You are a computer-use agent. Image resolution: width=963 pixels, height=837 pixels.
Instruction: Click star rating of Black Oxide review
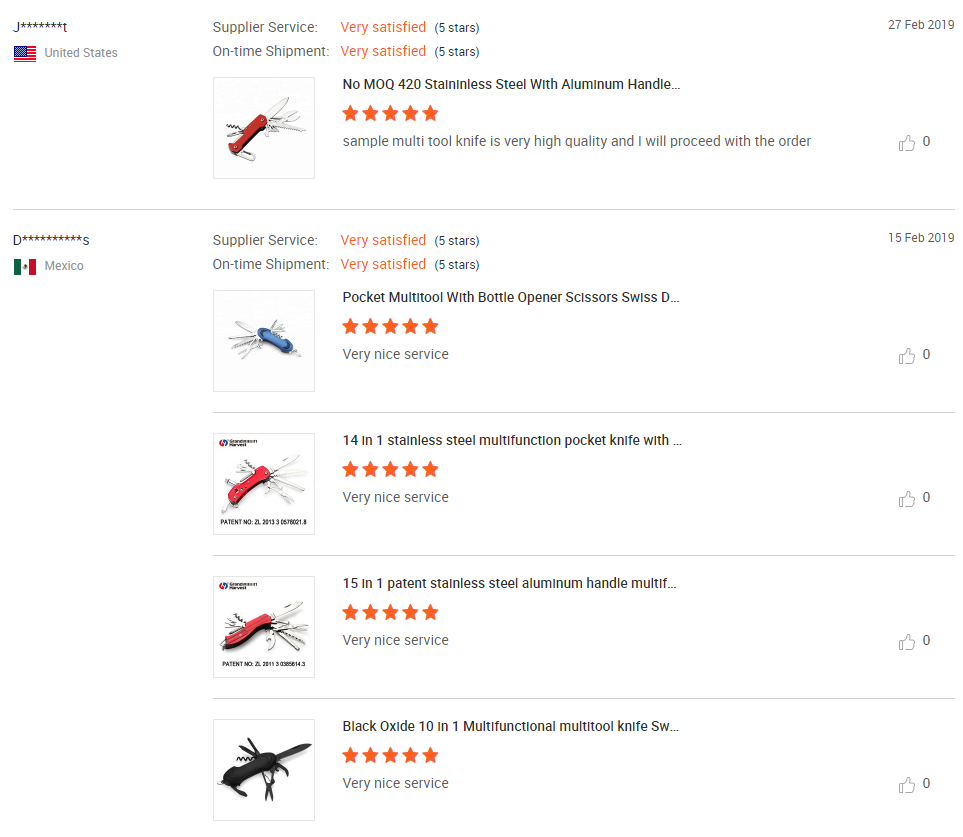[390, 755]
